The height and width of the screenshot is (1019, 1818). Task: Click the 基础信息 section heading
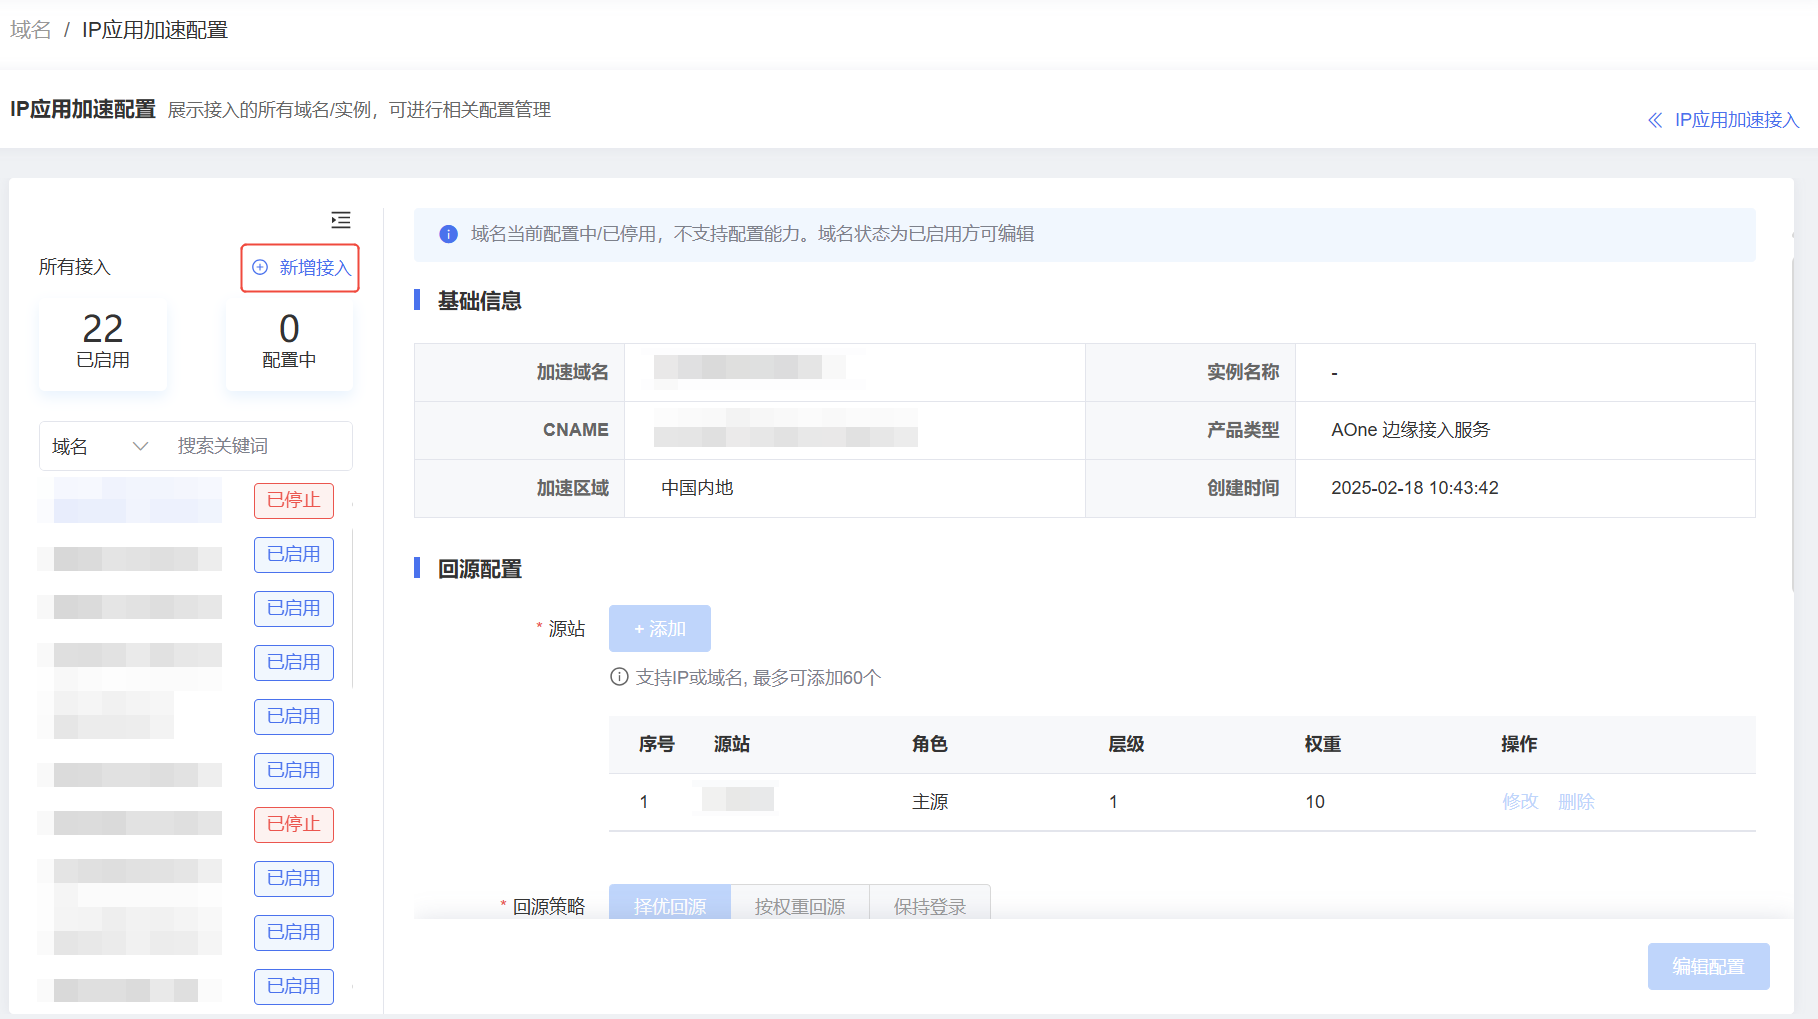480,301
